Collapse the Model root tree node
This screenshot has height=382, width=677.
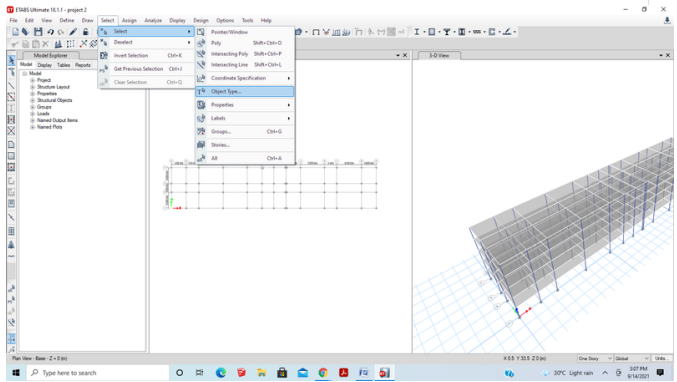(25, 73)
